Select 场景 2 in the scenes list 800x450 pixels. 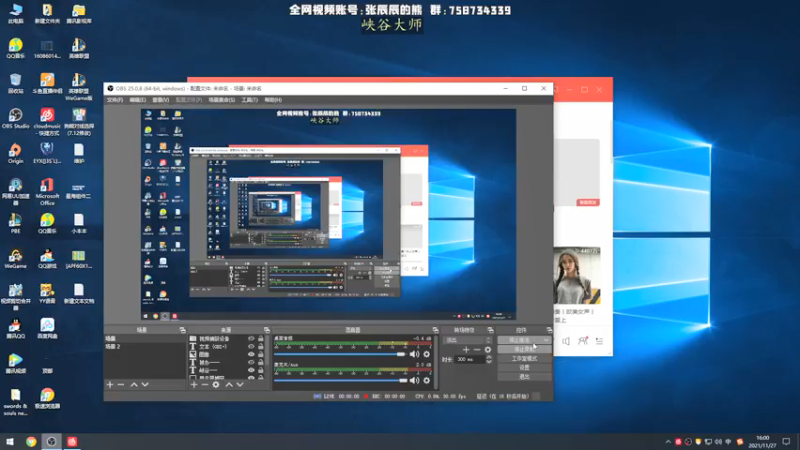[x=145, y=346]
